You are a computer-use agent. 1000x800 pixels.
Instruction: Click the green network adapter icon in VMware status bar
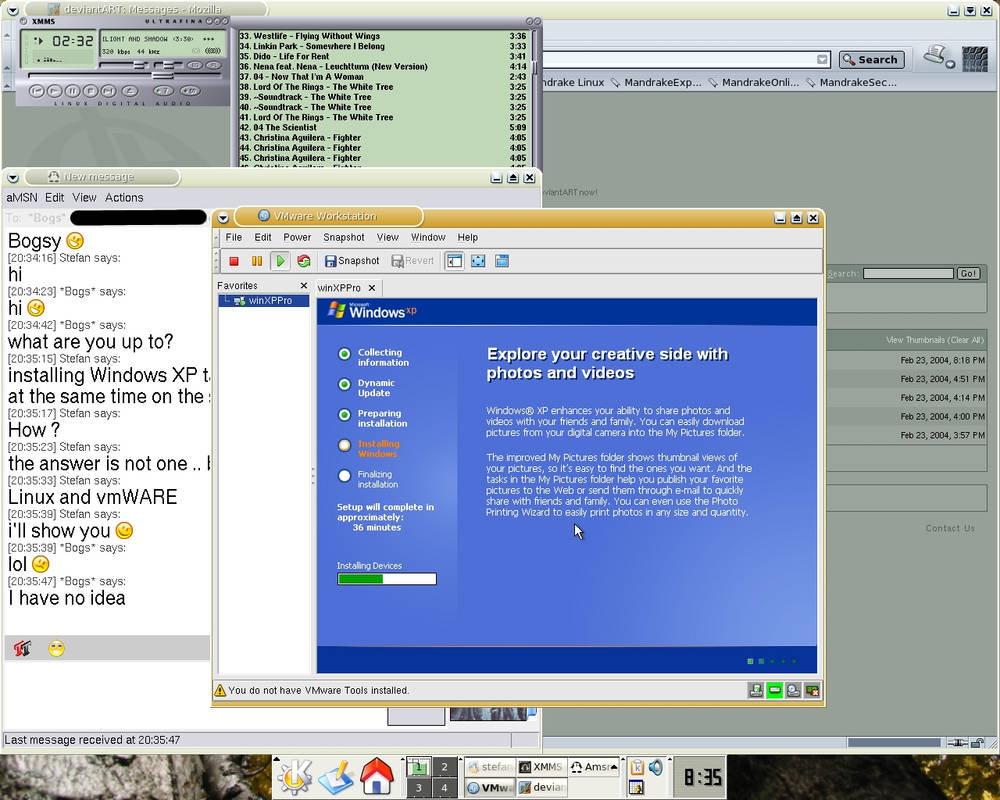(x=774, y=690)
